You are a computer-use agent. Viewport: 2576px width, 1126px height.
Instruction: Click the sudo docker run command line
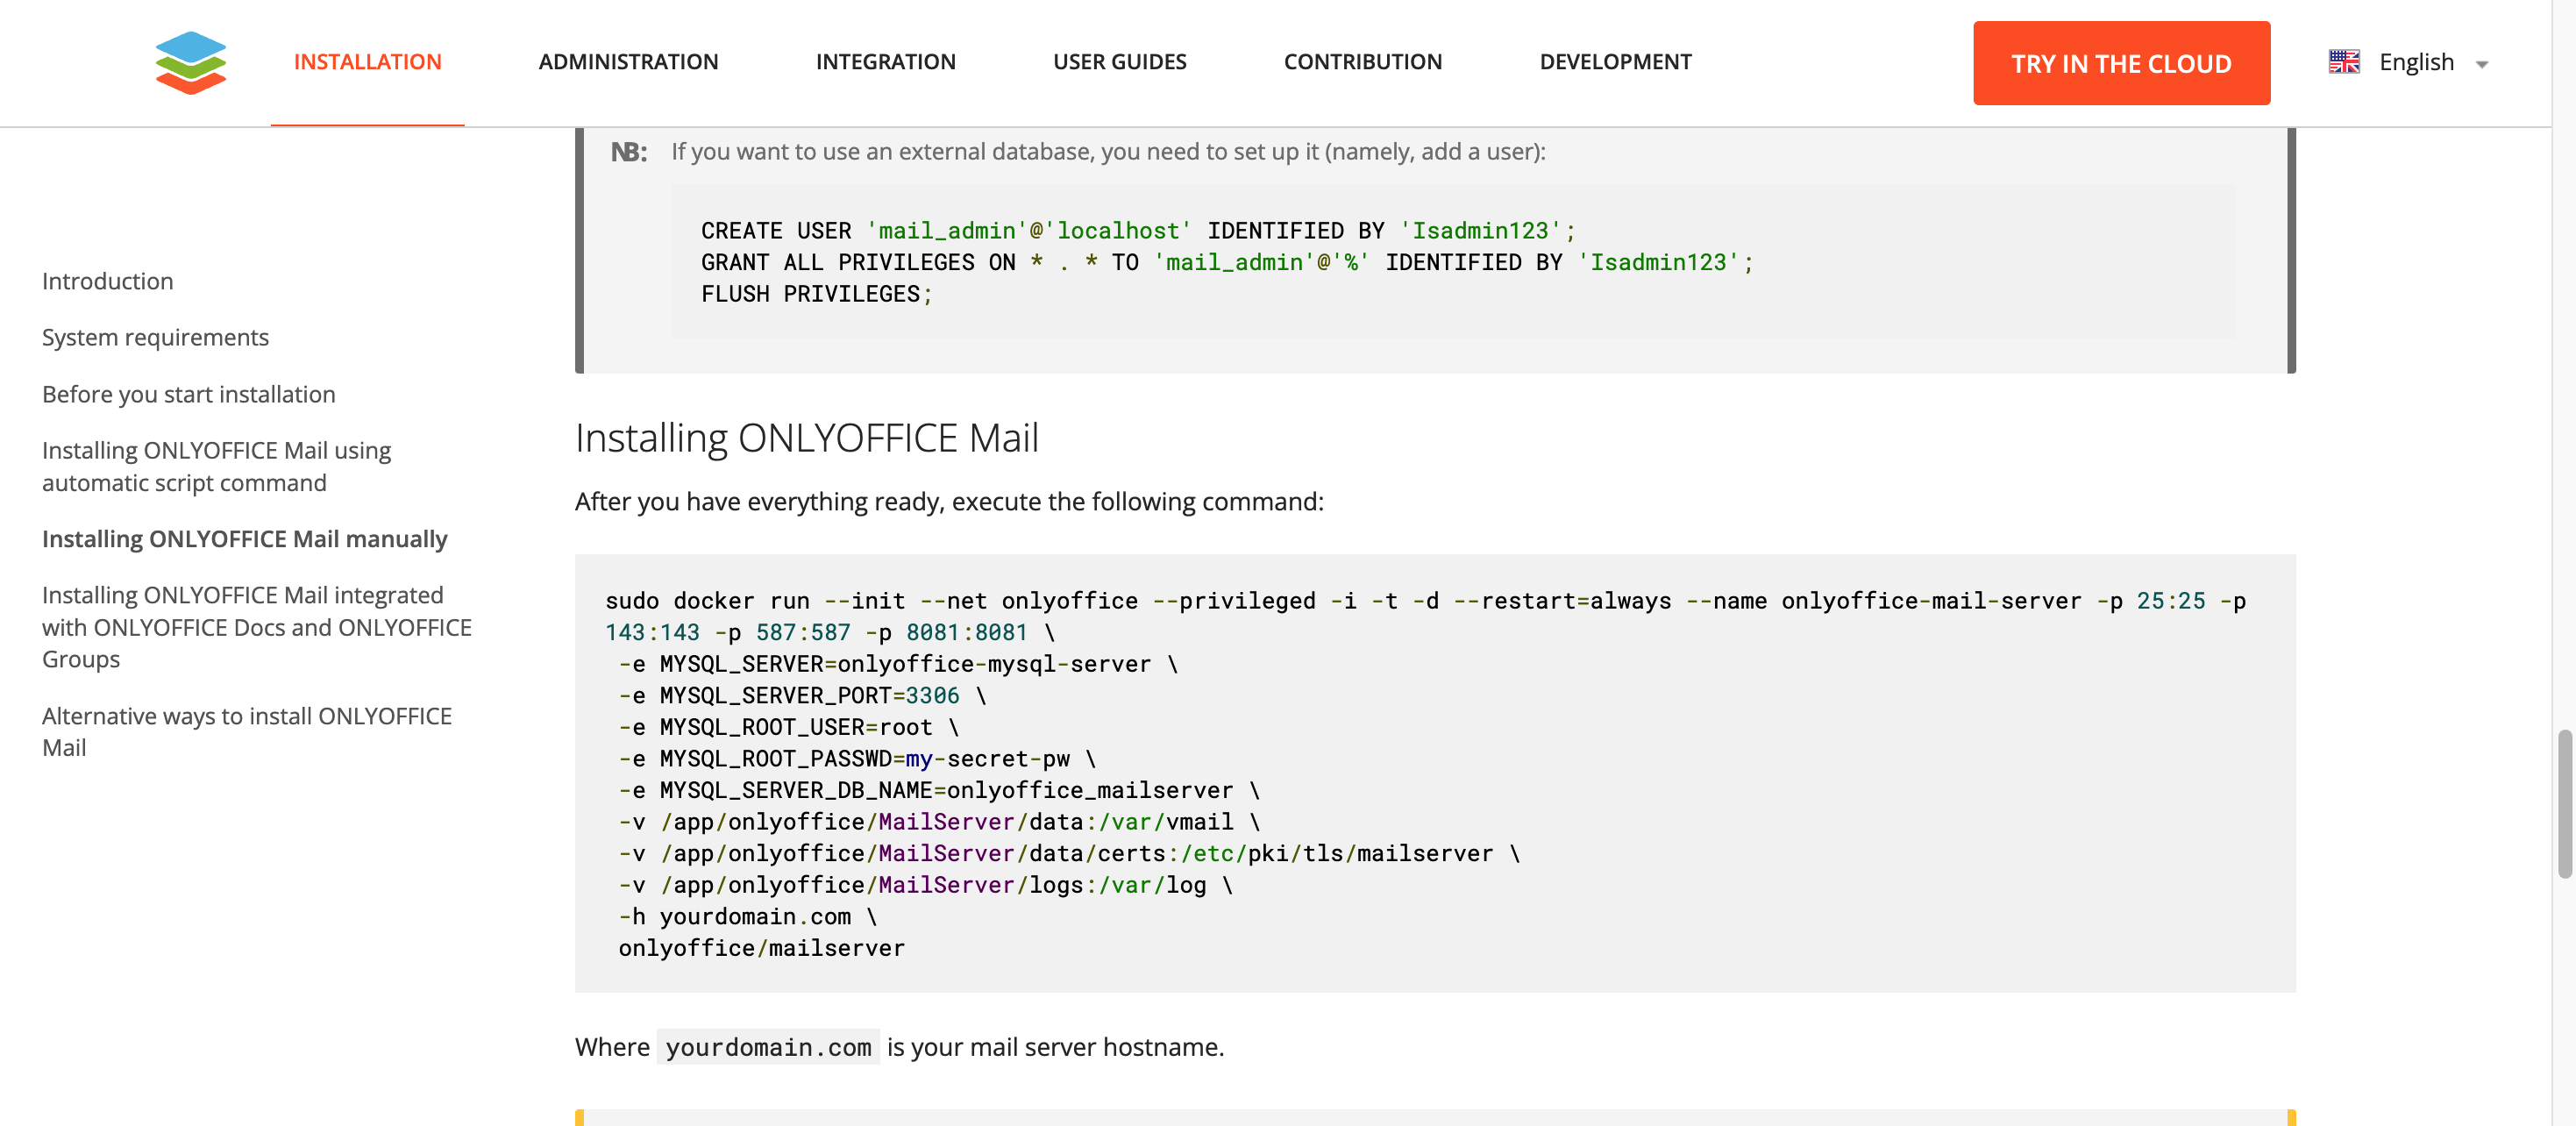(x=1425, y=601)
